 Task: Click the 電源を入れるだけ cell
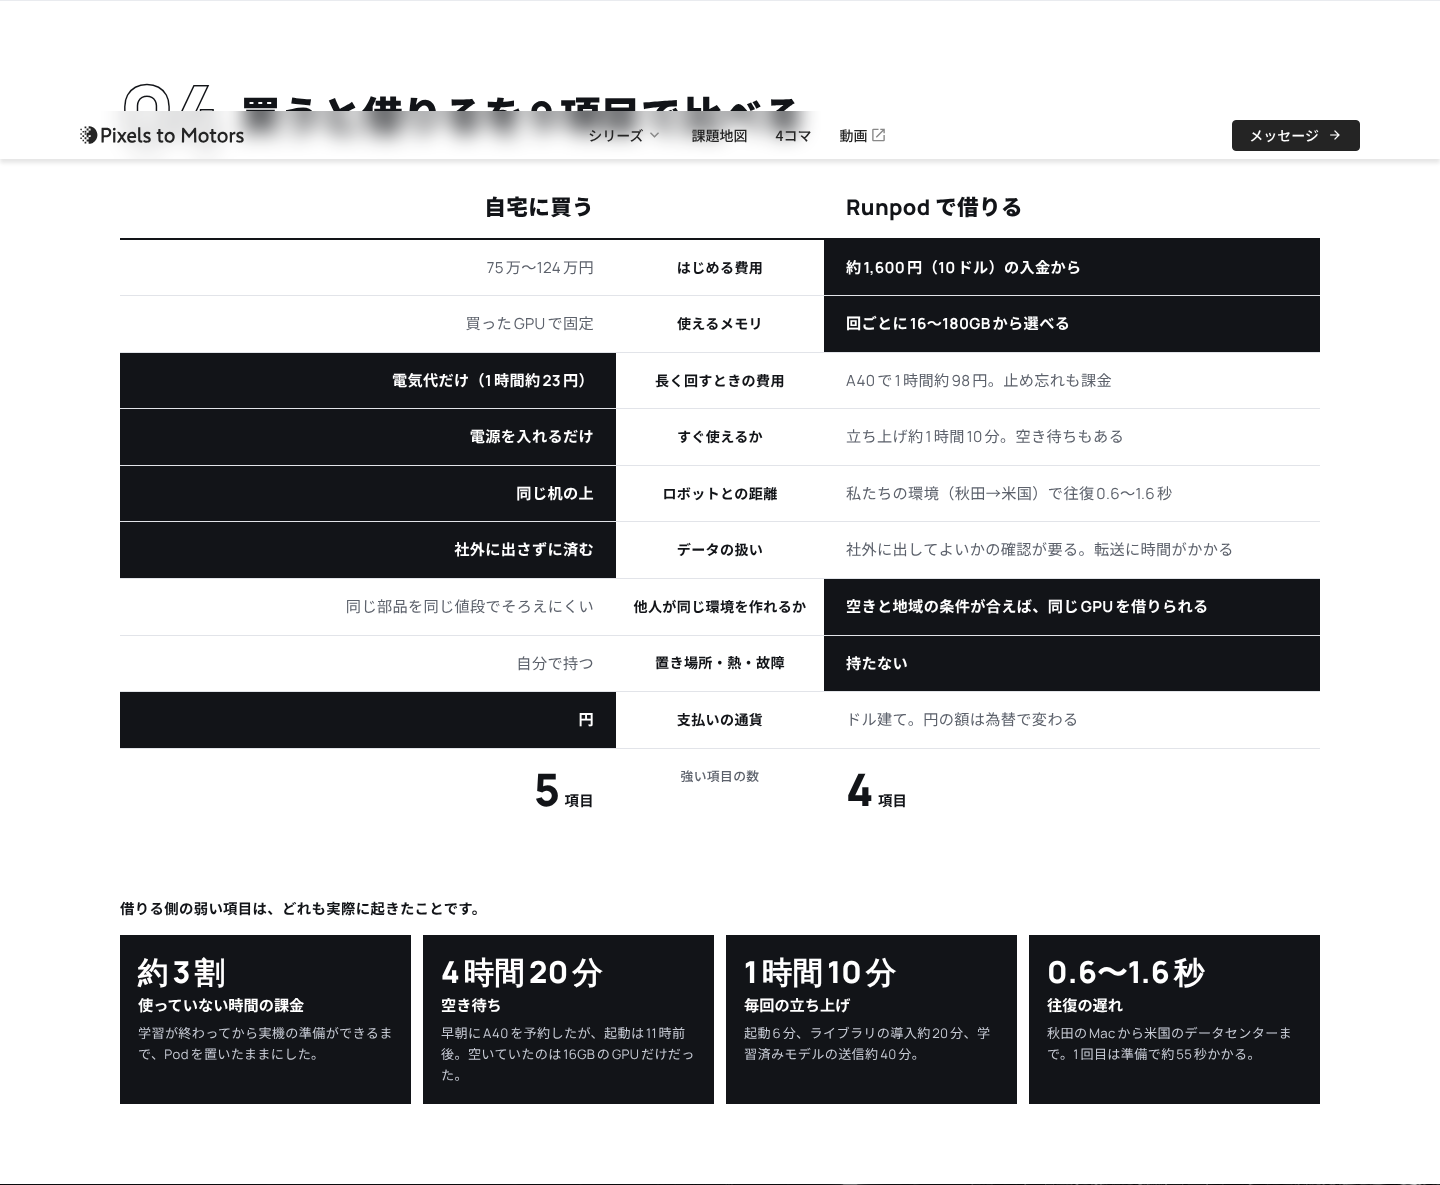coord(368,437)
